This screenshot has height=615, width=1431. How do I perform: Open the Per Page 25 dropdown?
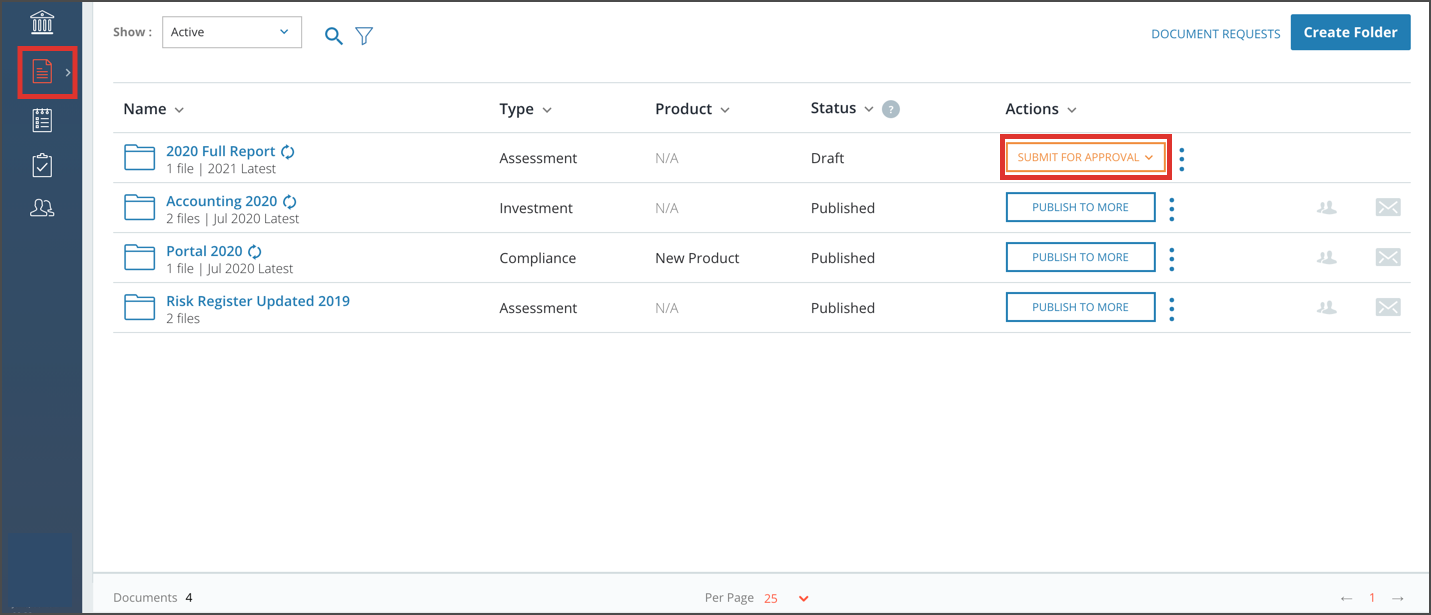click(786, 598)
